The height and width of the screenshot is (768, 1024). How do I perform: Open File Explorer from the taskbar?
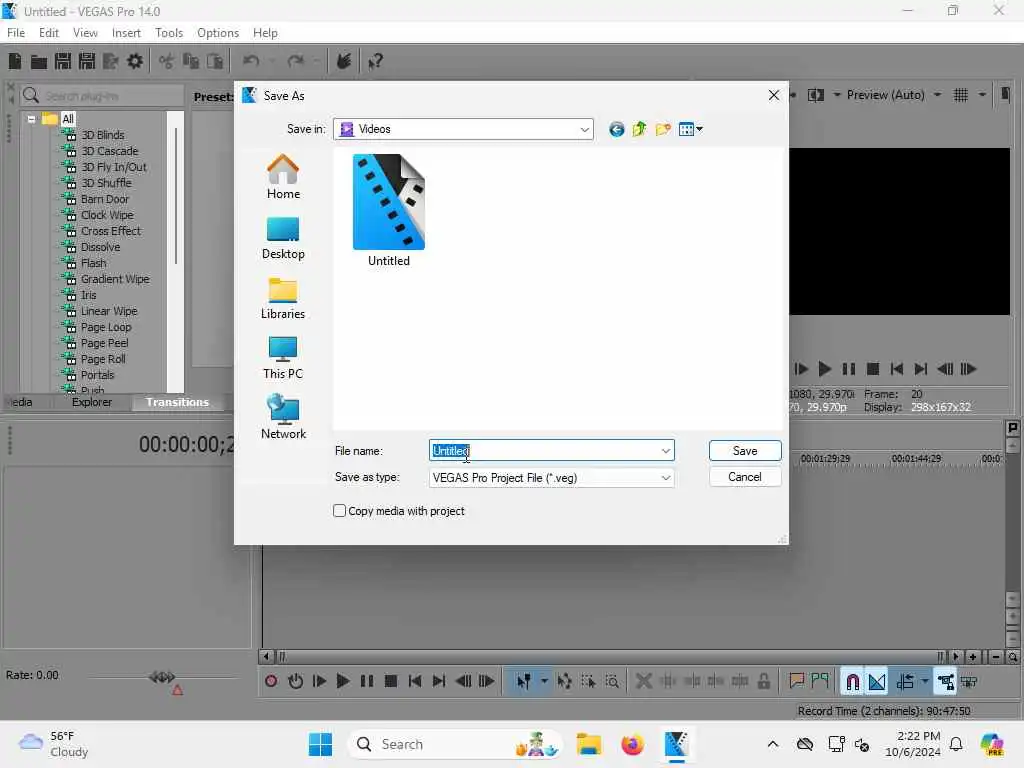(588, 744)
